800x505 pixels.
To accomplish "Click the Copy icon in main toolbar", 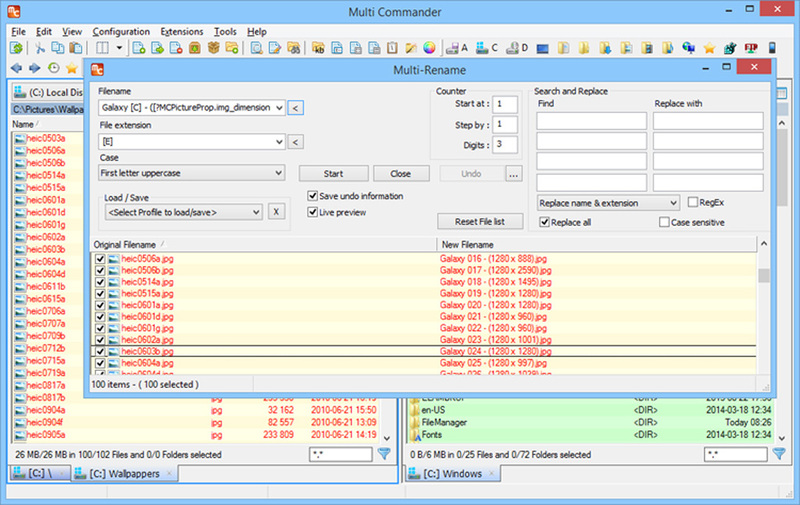I will click(58, 48).
